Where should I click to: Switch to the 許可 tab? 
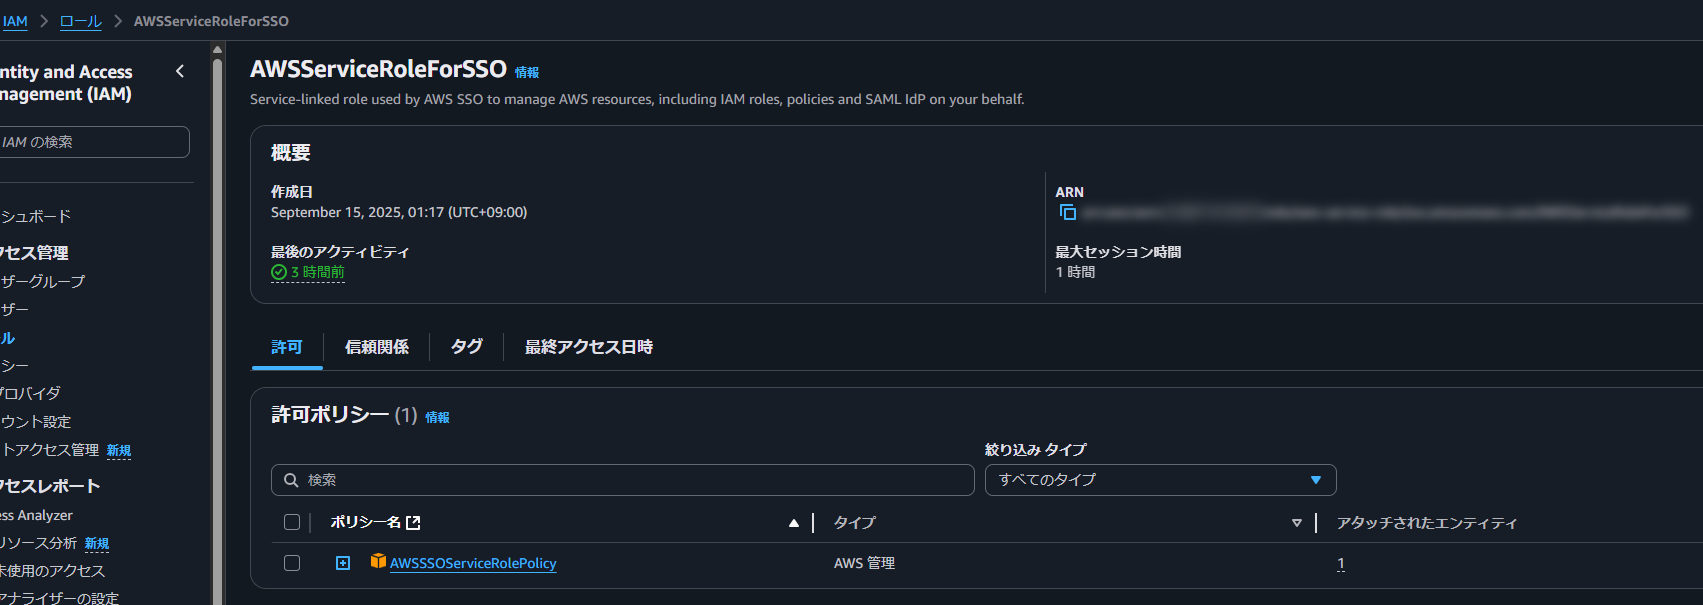(287, 347)
